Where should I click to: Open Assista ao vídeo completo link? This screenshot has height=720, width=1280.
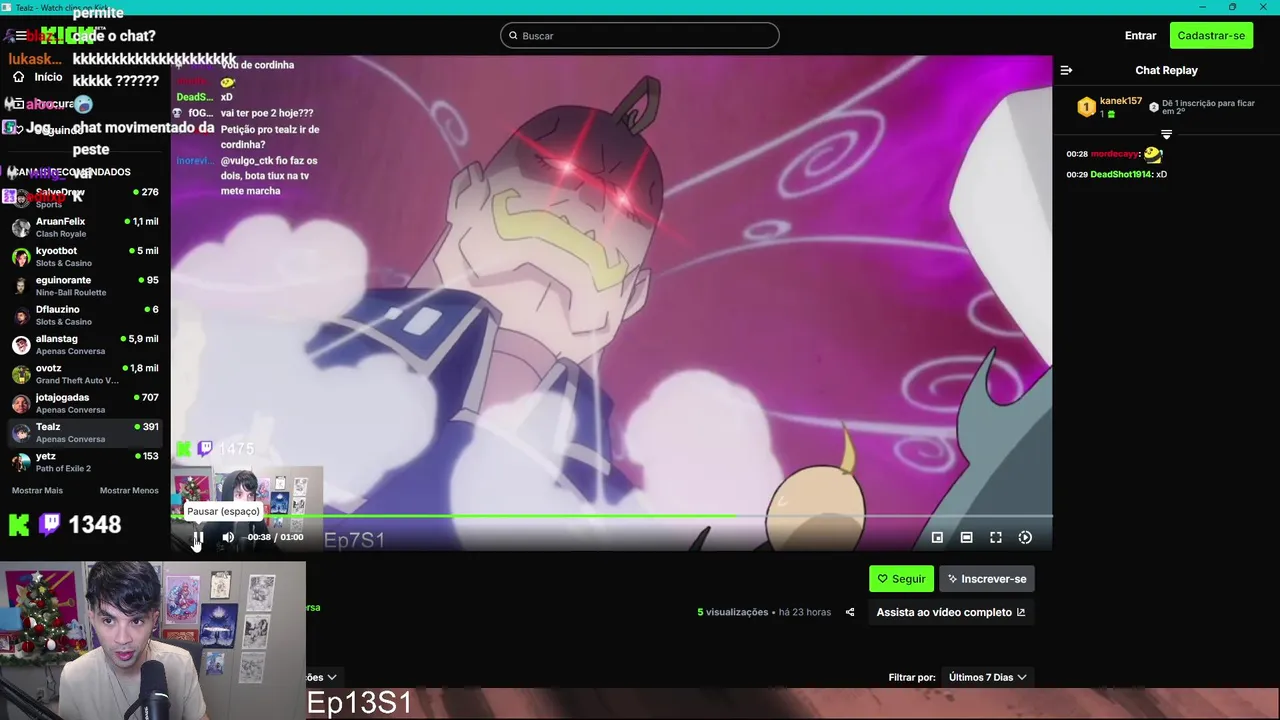click(950, 612)
